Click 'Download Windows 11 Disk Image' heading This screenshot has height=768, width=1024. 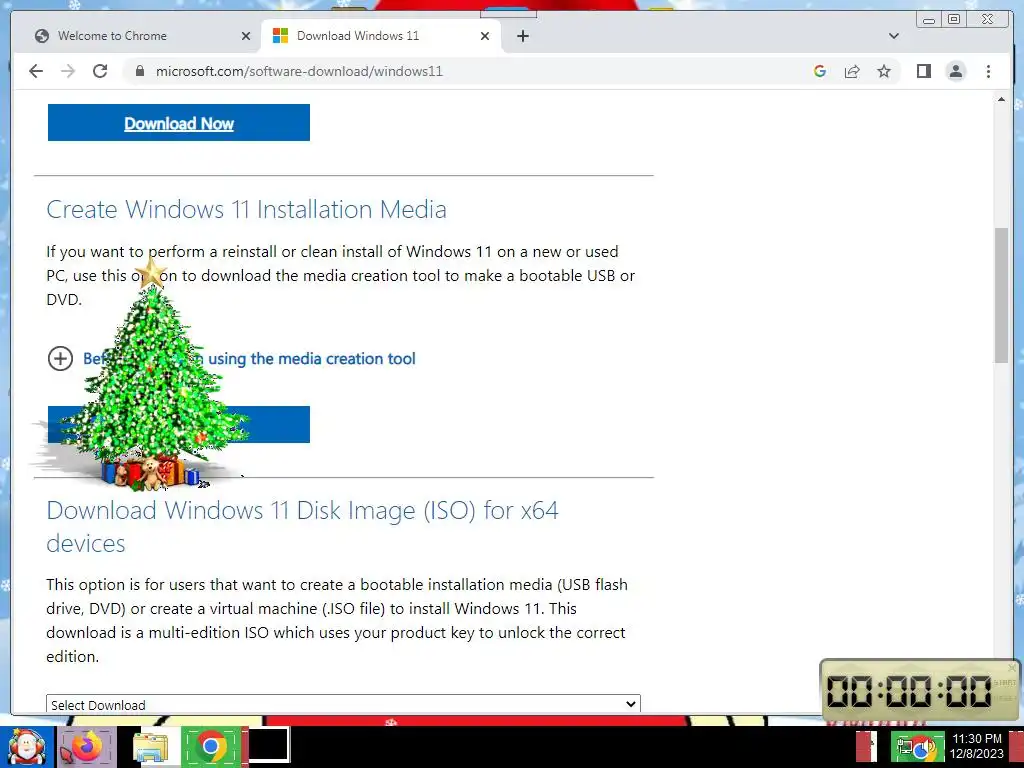click(x=302, y=526)
